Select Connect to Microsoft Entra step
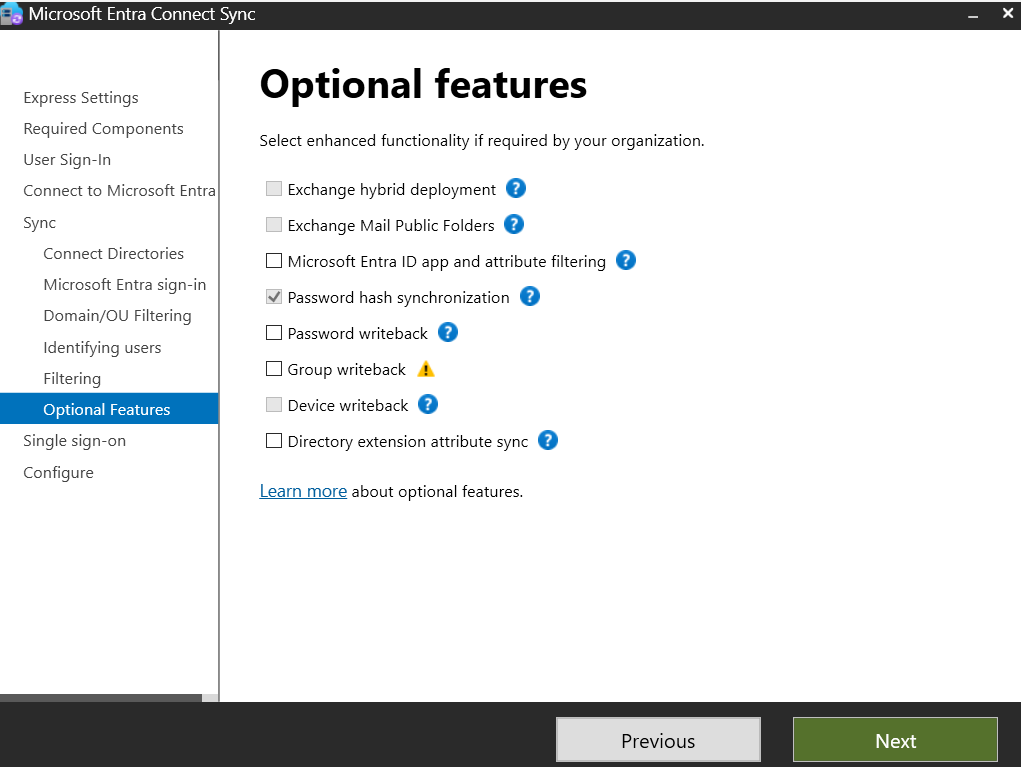This screenshot has width=1021, height=767. point(119,191)
